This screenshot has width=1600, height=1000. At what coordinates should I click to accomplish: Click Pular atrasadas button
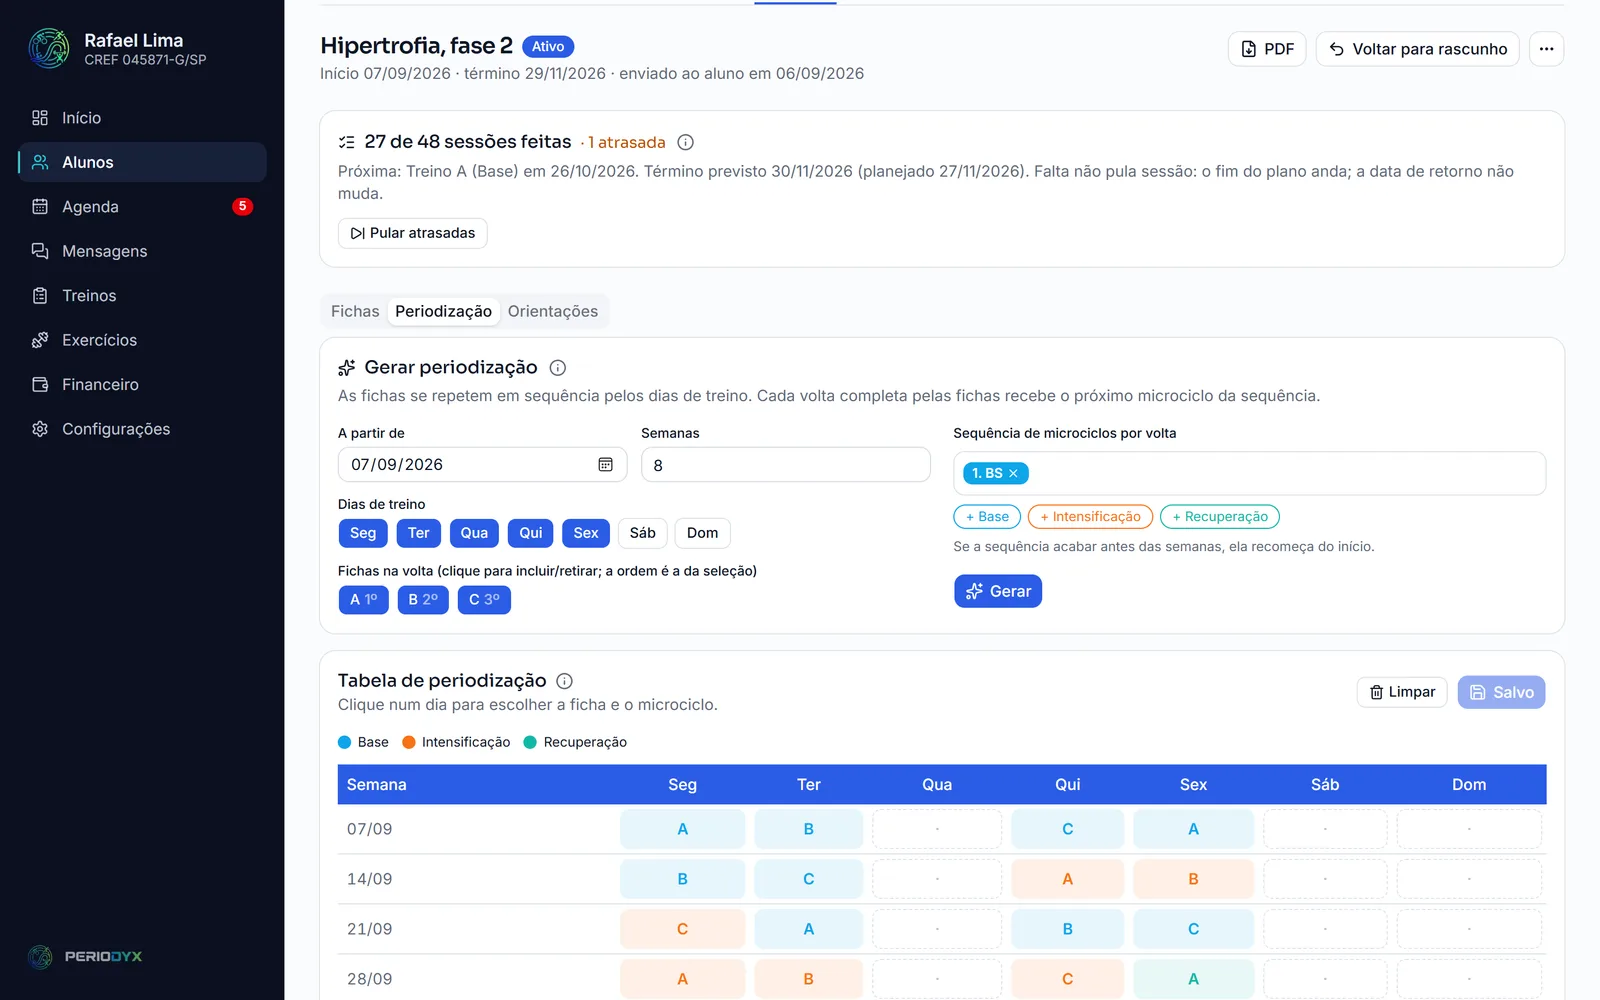click(412, 233)
